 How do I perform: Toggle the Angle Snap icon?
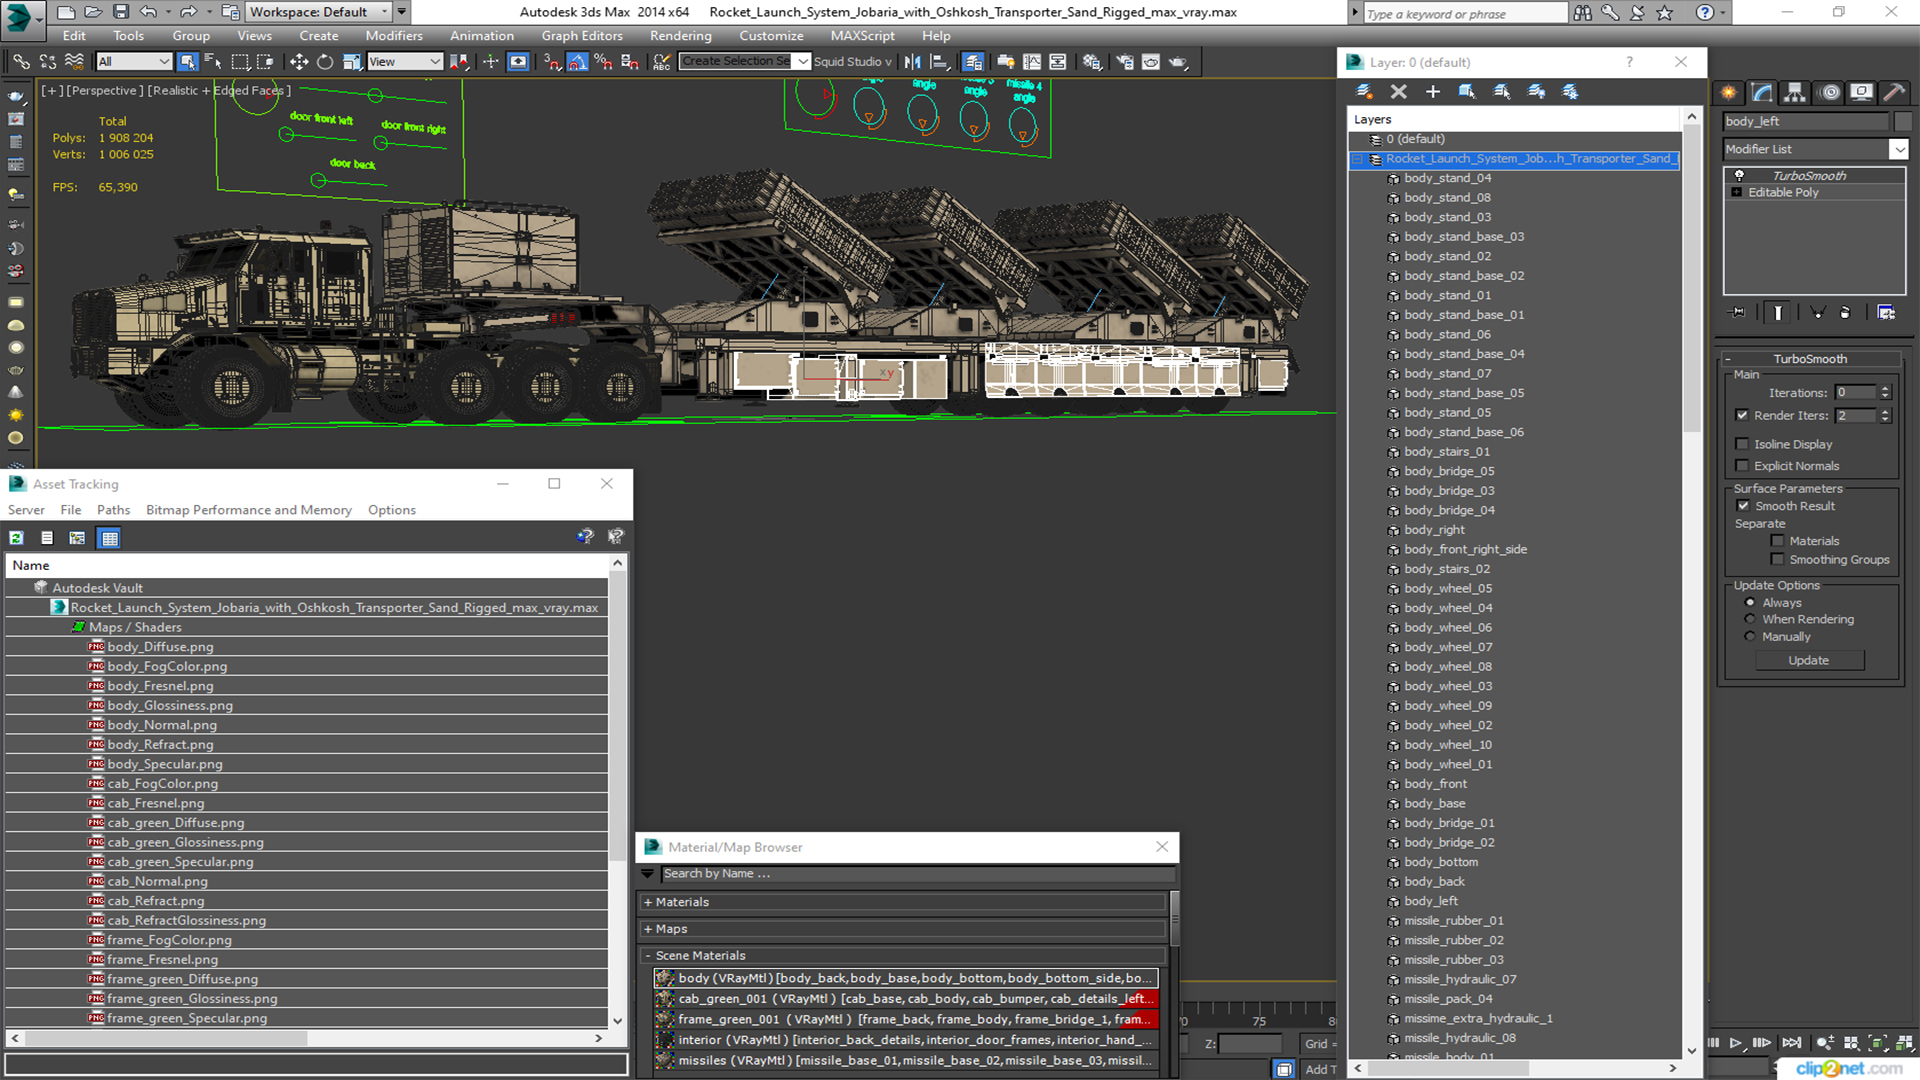tap(578, 62)
